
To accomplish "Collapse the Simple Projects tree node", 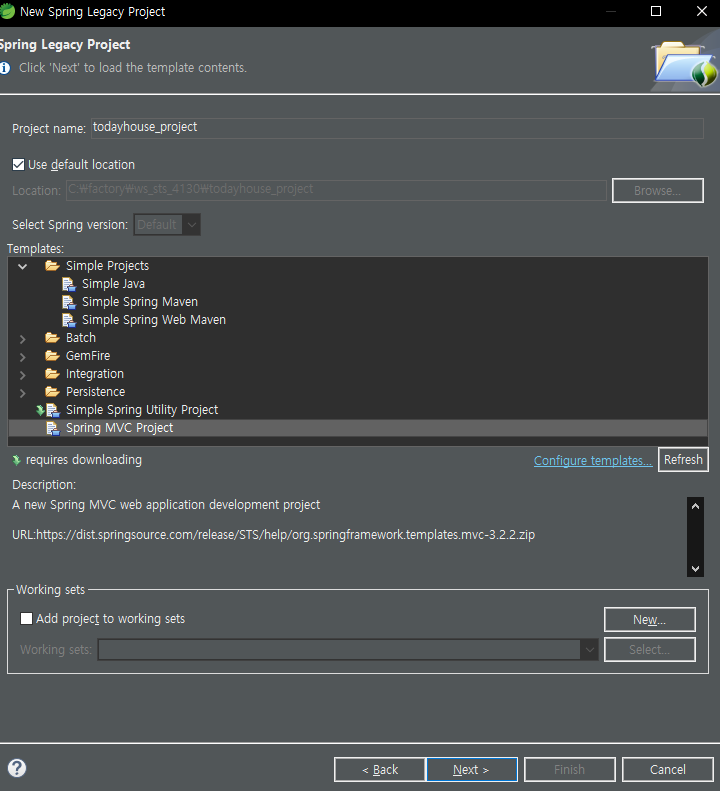I will pyautogui.click(x=22, y=266).
